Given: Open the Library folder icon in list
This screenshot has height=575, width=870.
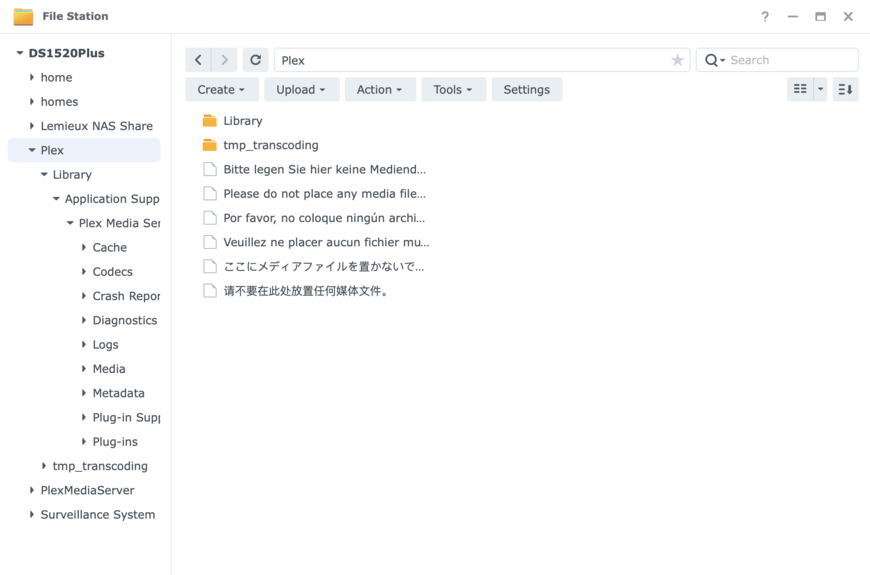Looking at the screenshot, I should tap(210, 120).
